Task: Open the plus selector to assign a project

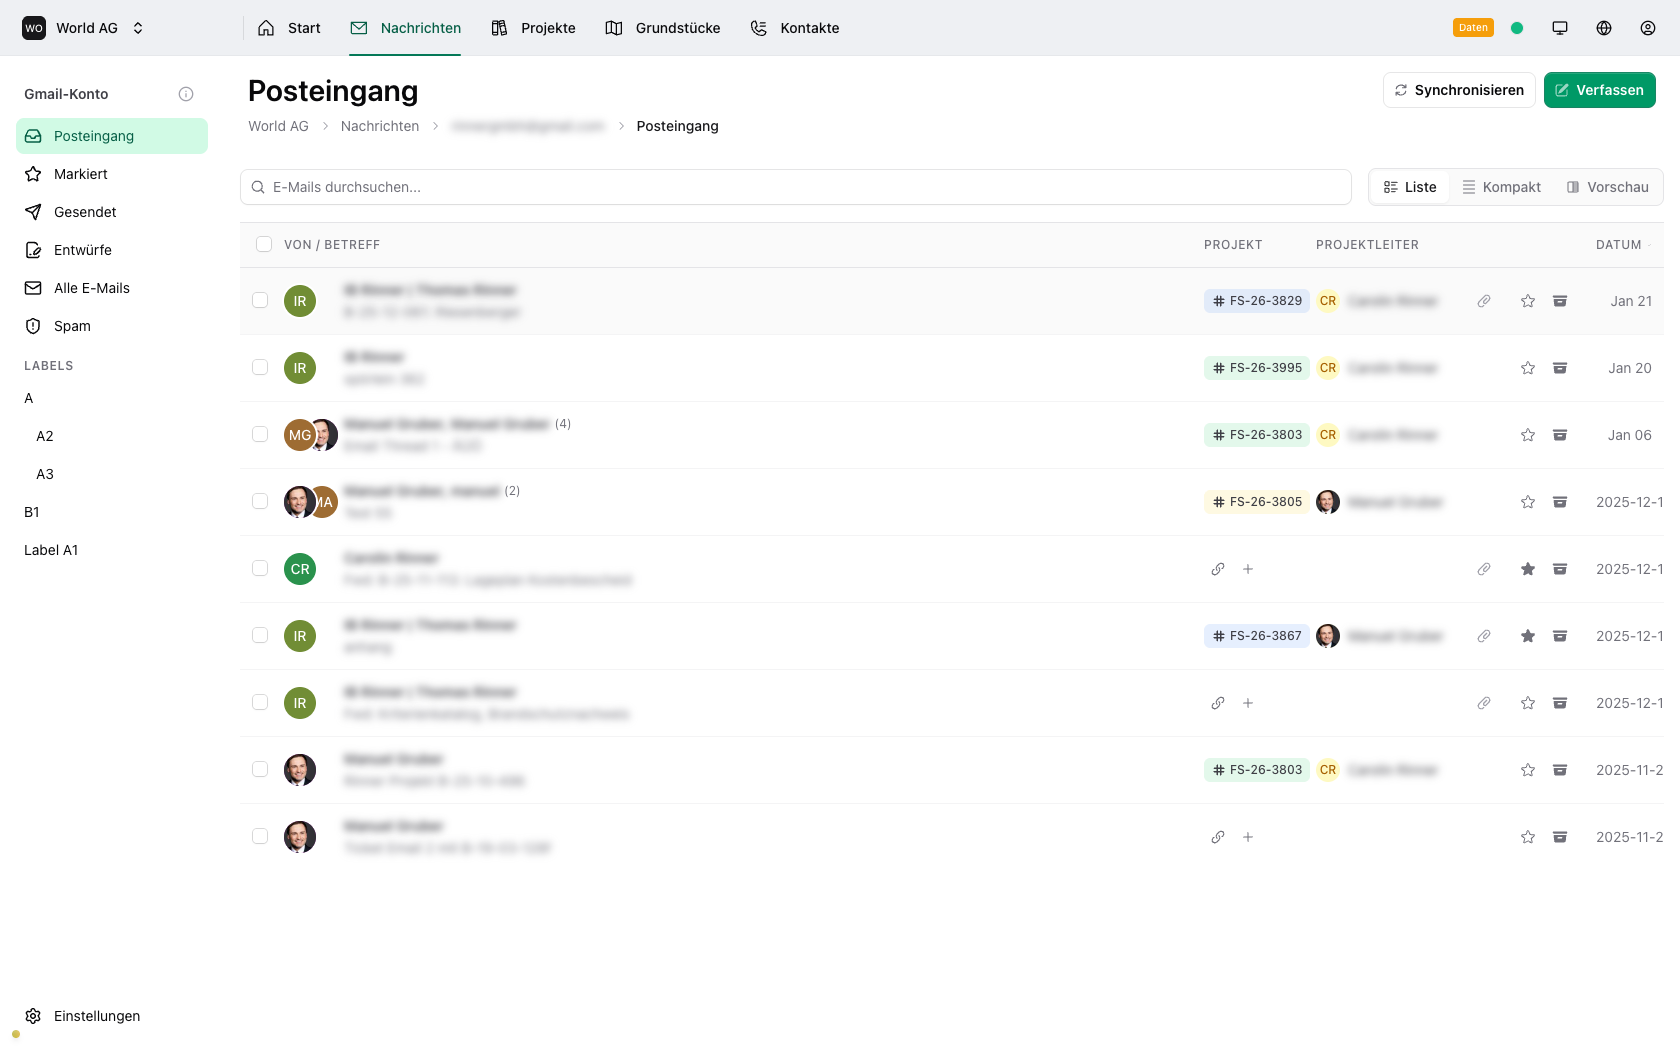Action: (x=1247, y=568)
